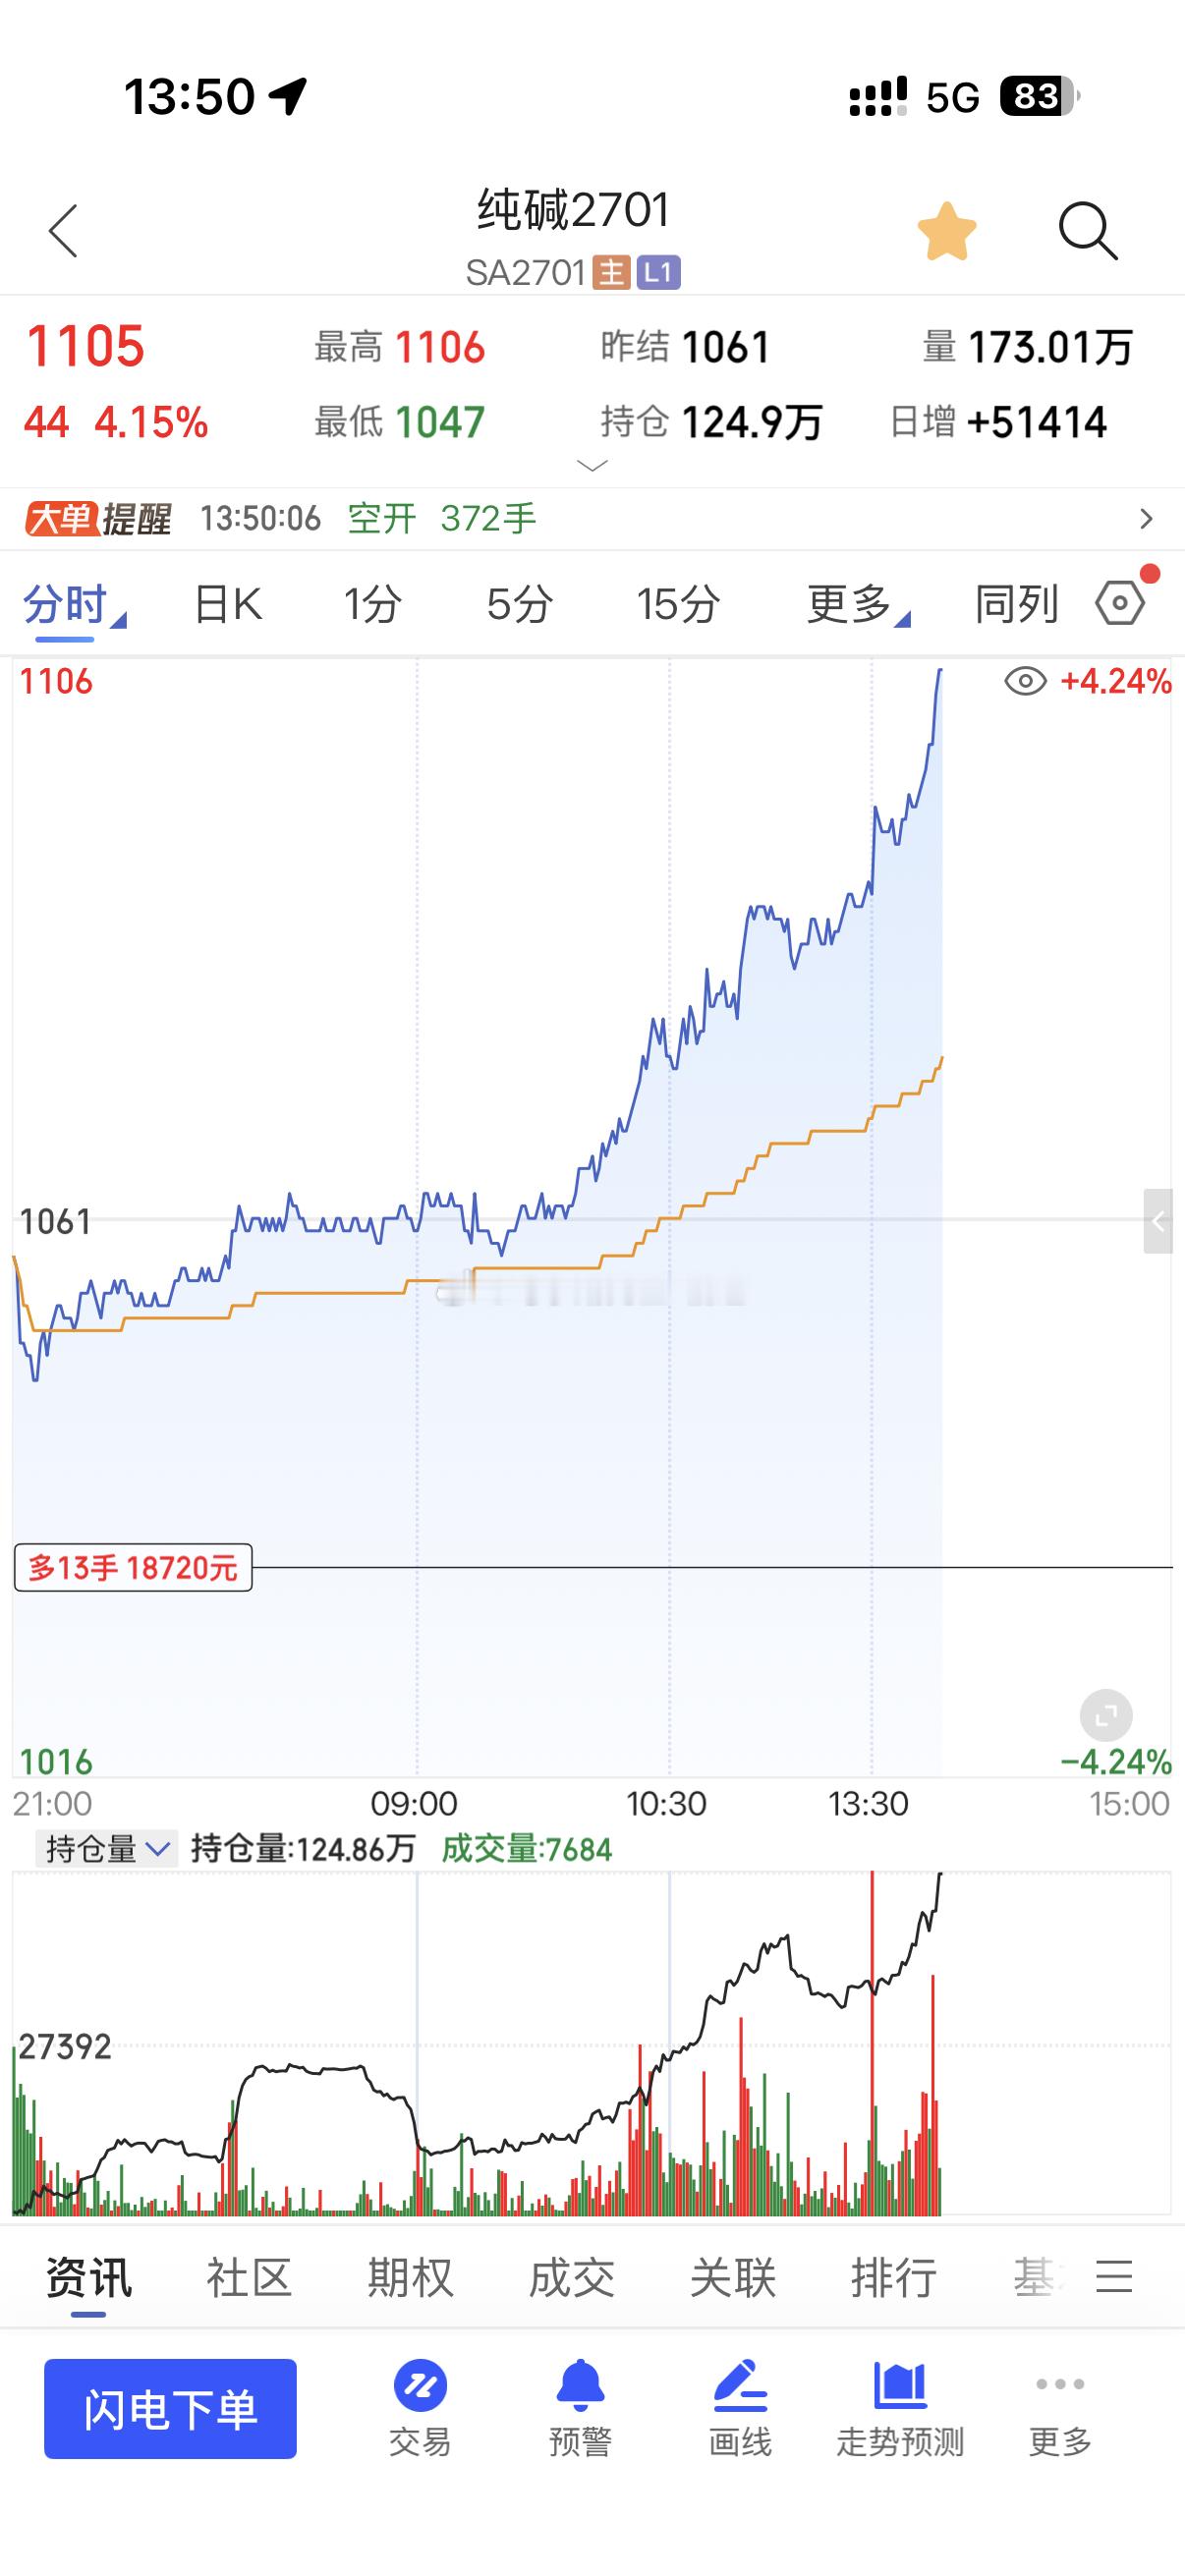Select the 多13手 18720元 position line label
The height and width of the screenshot is (2576, 1185).
[133, 1567]
